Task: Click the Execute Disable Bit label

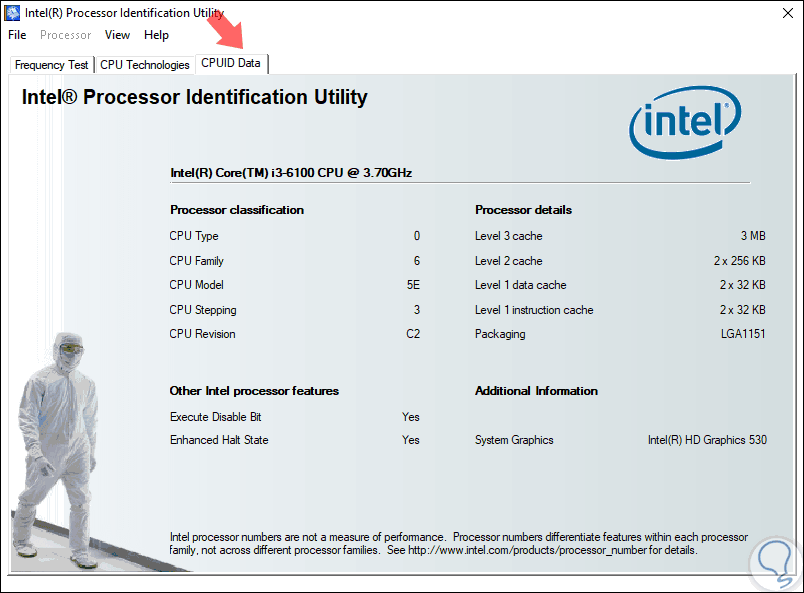Action: pyautogui.click(x=215, y=417)
